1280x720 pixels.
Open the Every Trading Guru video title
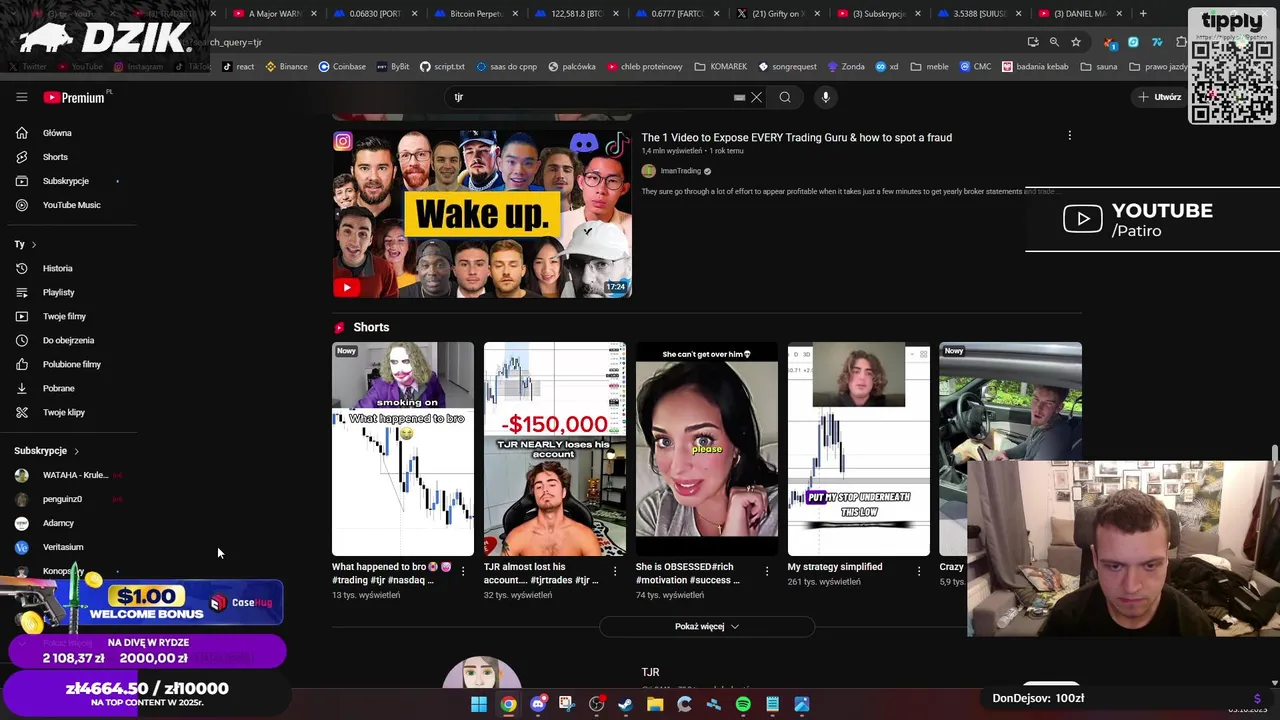coord(796,137)
